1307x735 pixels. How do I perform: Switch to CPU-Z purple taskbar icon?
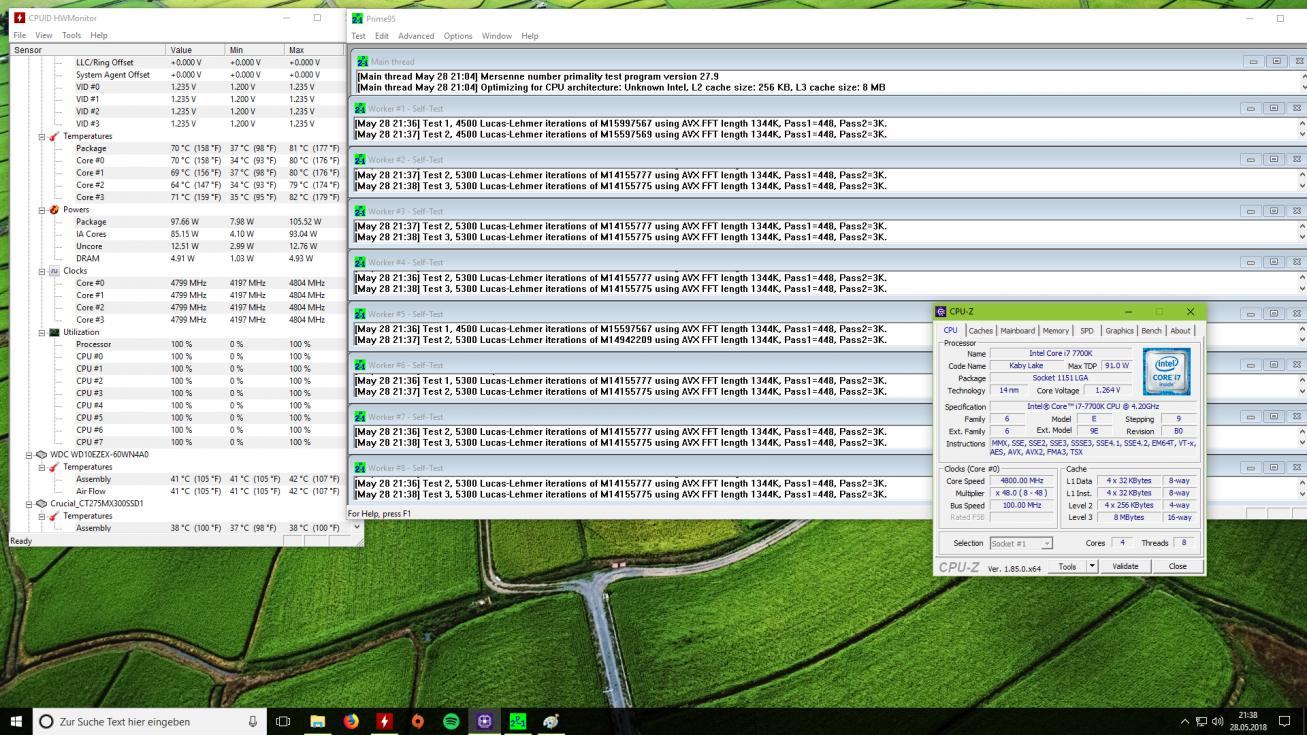pyautogui.click(x=484, y=721)
